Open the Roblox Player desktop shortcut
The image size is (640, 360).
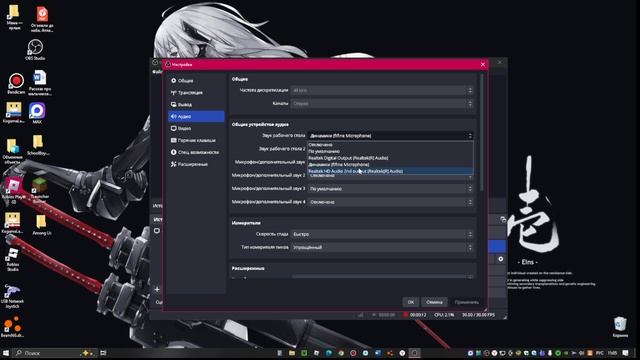pyautogui.click(x=14, y=190)
